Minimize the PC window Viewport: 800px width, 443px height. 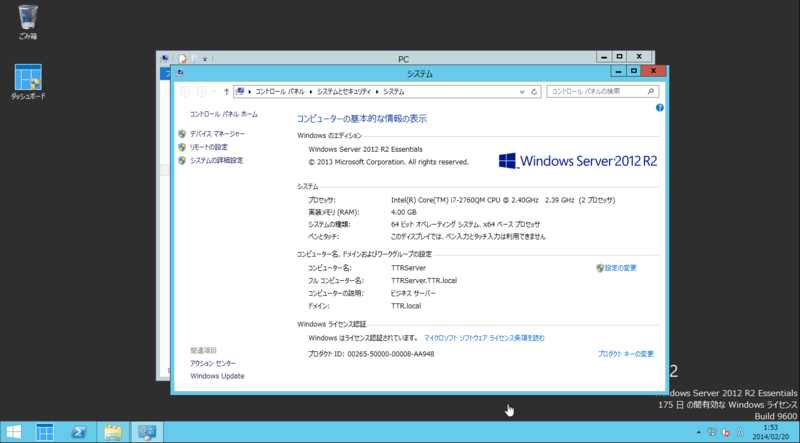pos(604,57)
